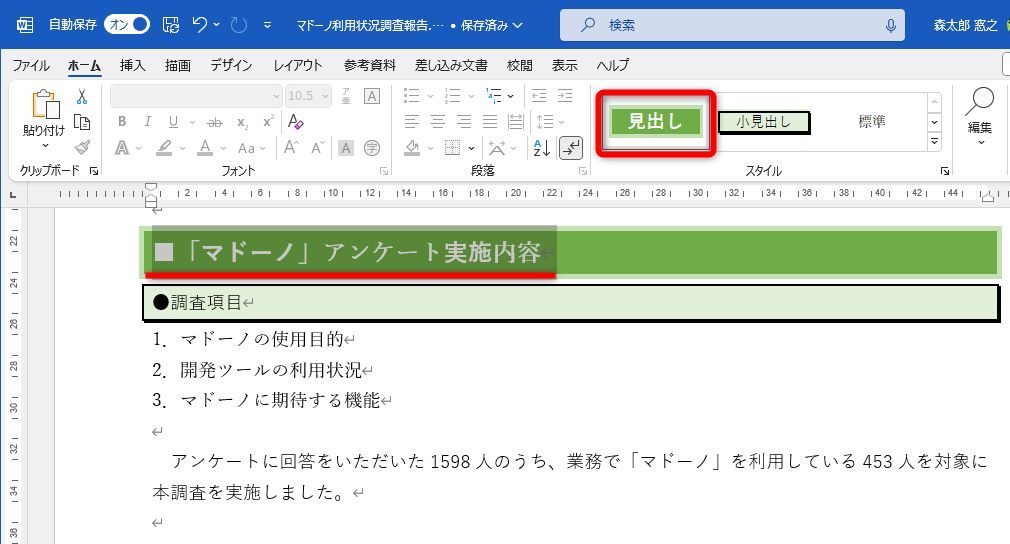Open the Font dialog launcher

384,171
